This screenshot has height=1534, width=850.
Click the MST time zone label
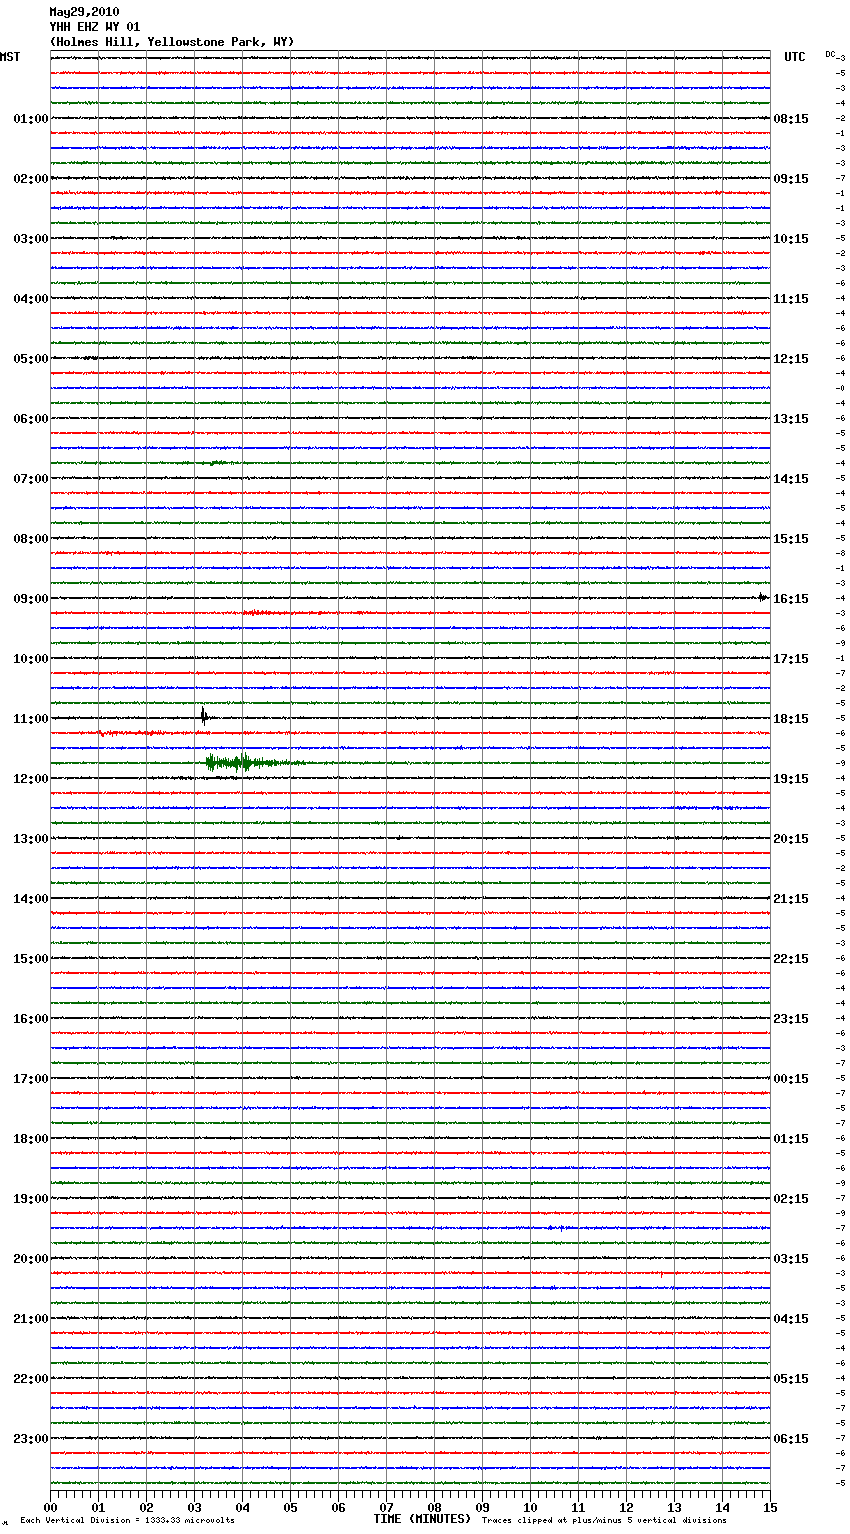10,57
